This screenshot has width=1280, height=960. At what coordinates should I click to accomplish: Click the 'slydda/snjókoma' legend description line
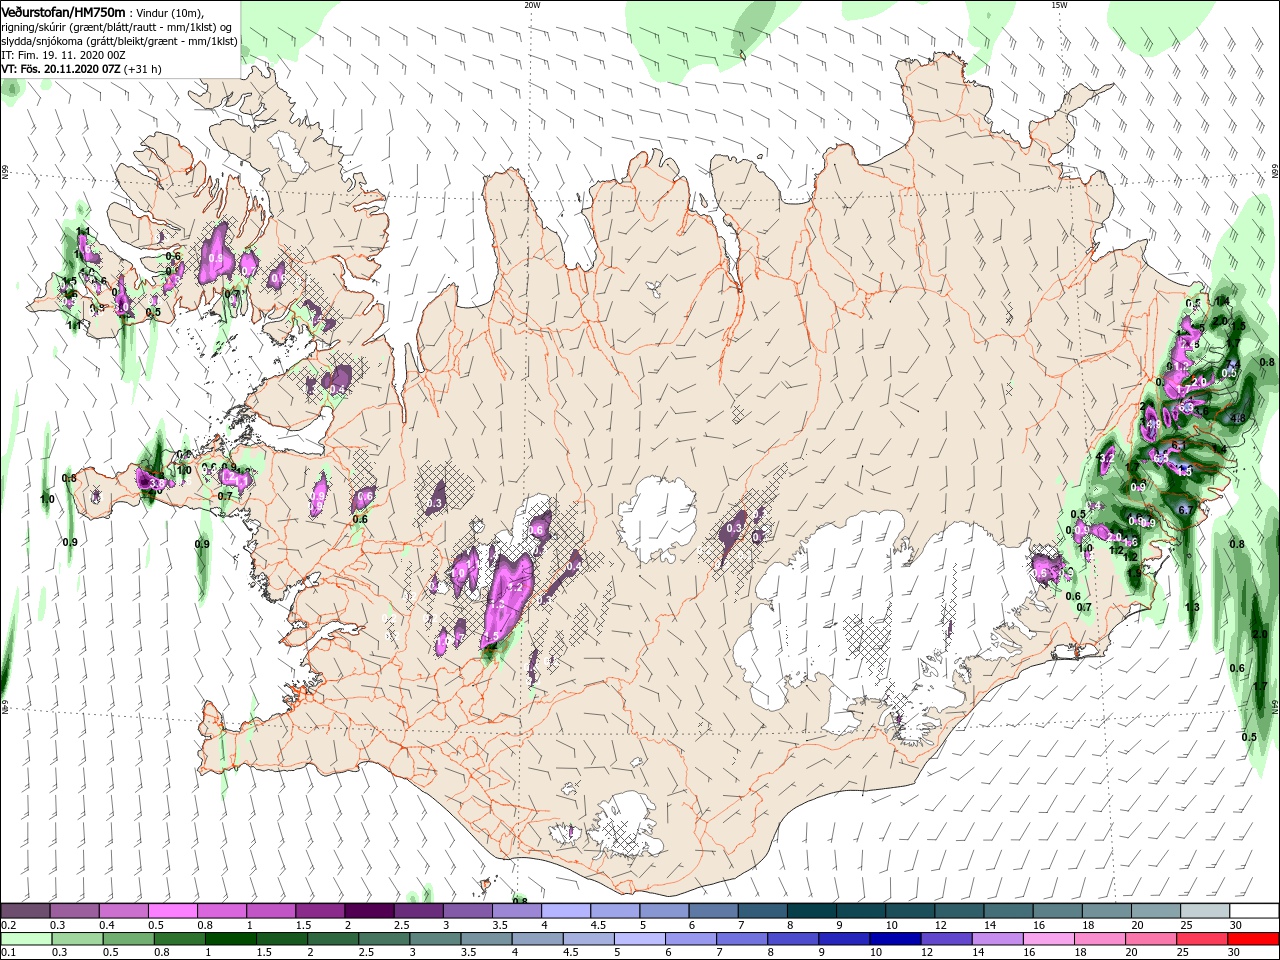(x=120, y=41)
